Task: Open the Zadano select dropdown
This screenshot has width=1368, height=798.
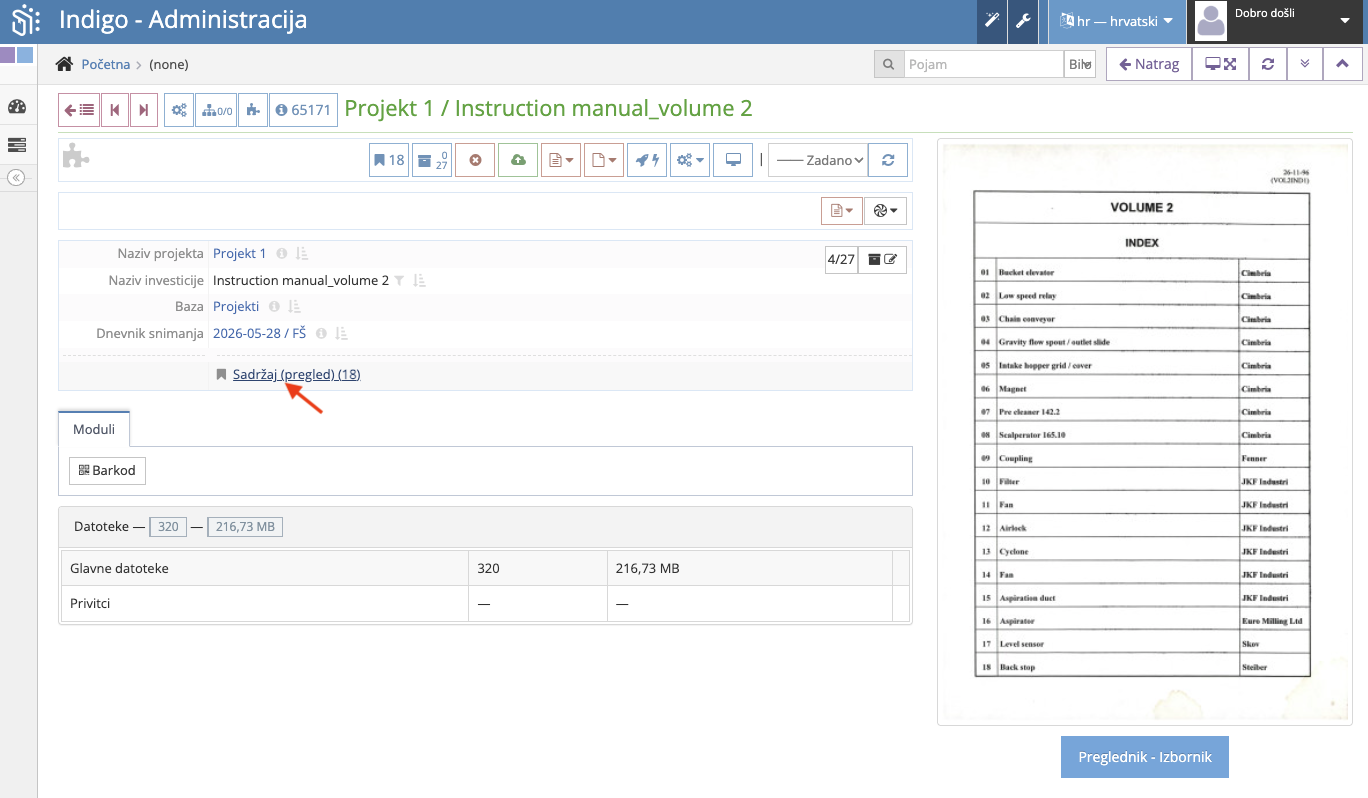Action: (x=818, y=160)
